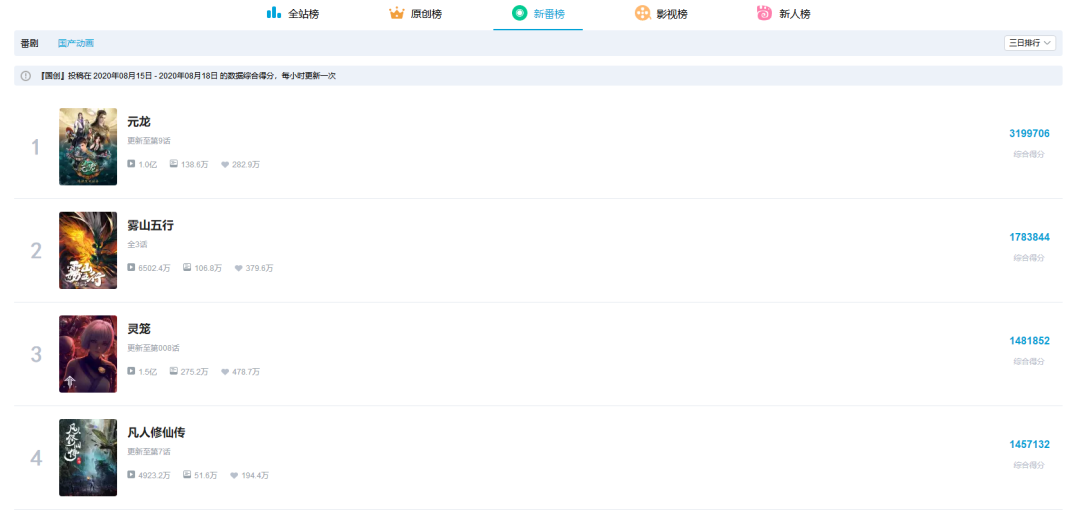
Task: Click the pink icon for 新人榜
Action: [764, 13]
